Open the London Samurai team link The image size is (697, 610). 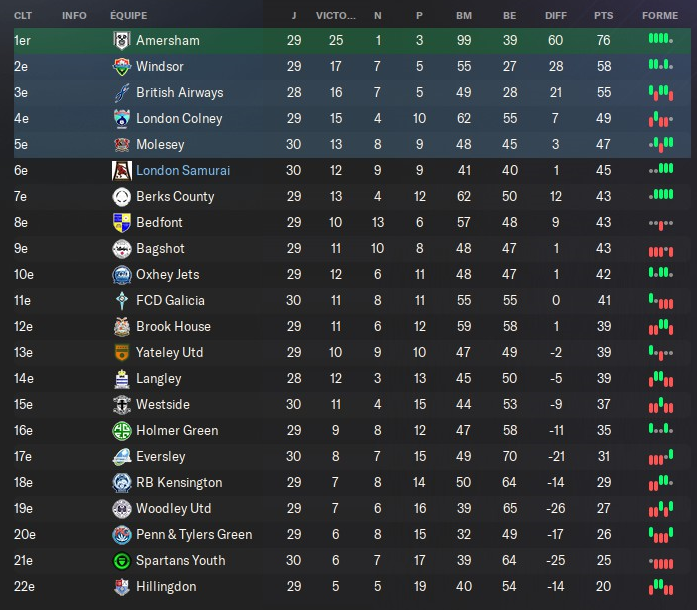183,171
